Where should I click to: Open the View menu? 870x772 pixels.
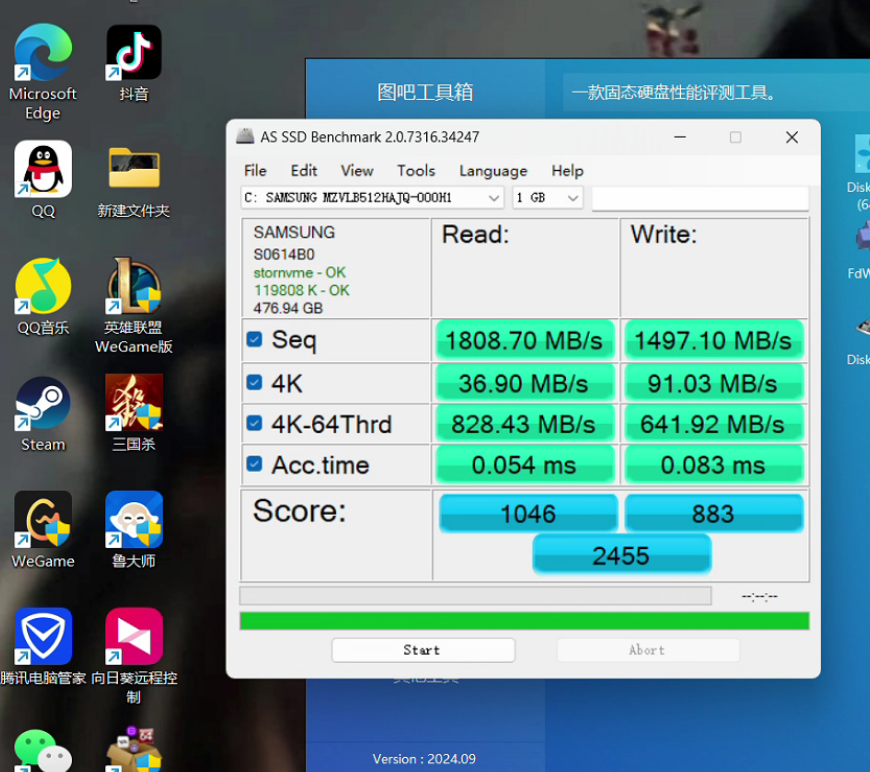[357, 171]
